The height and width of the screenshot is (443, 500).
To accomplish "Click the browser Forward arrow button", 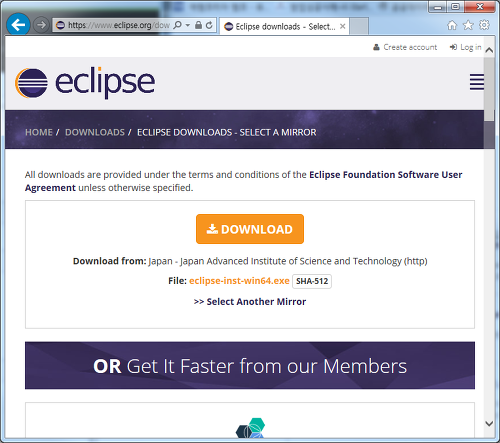I will click(41, 25).
